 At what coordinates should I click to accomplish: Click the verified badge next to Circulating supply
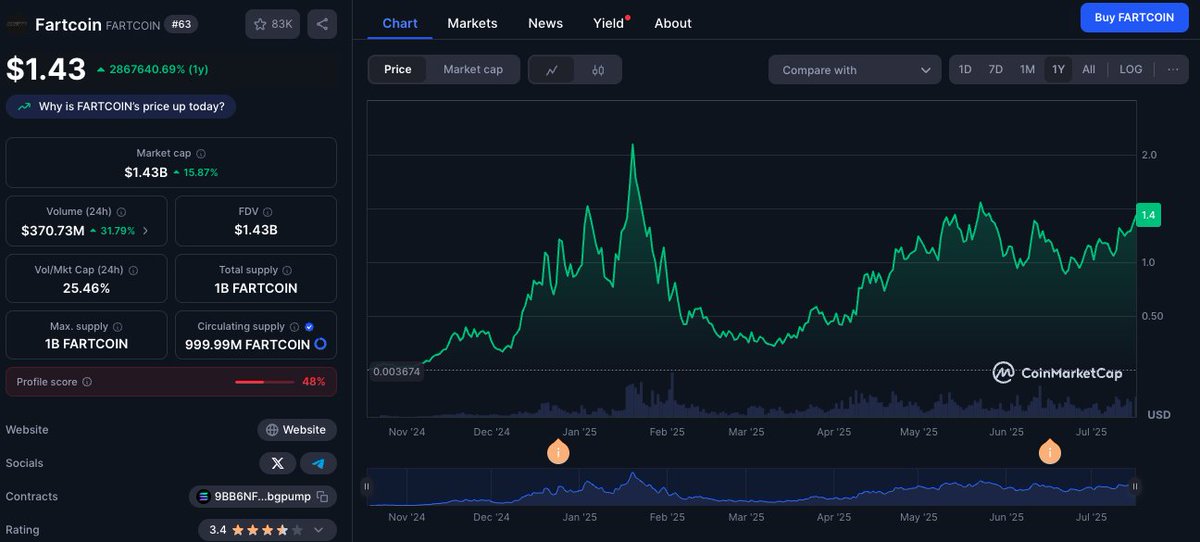309,327
